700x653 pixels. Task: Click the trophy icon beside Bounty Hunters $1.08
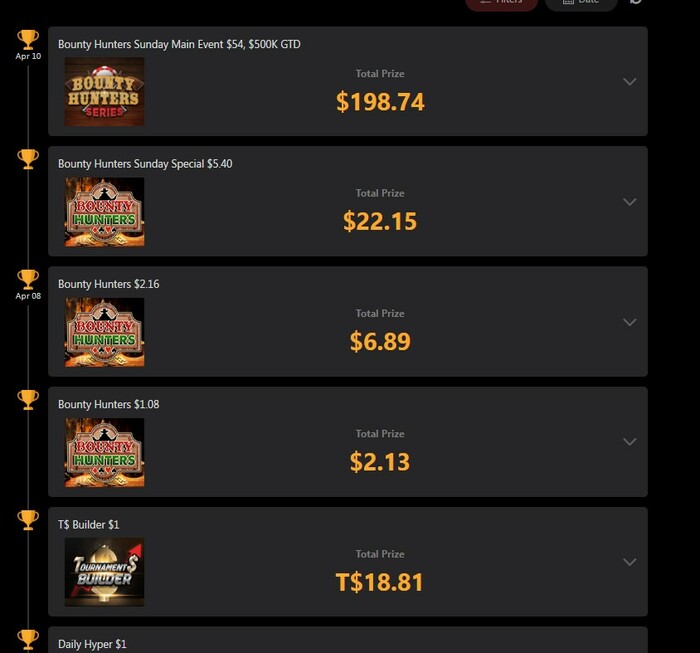pos(28,399)
